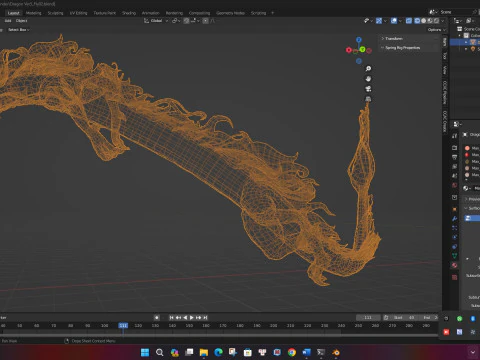The image size is (480, 360).
Task: Open the Global transform orientation dropdown
Action: [x=156, y=21]
